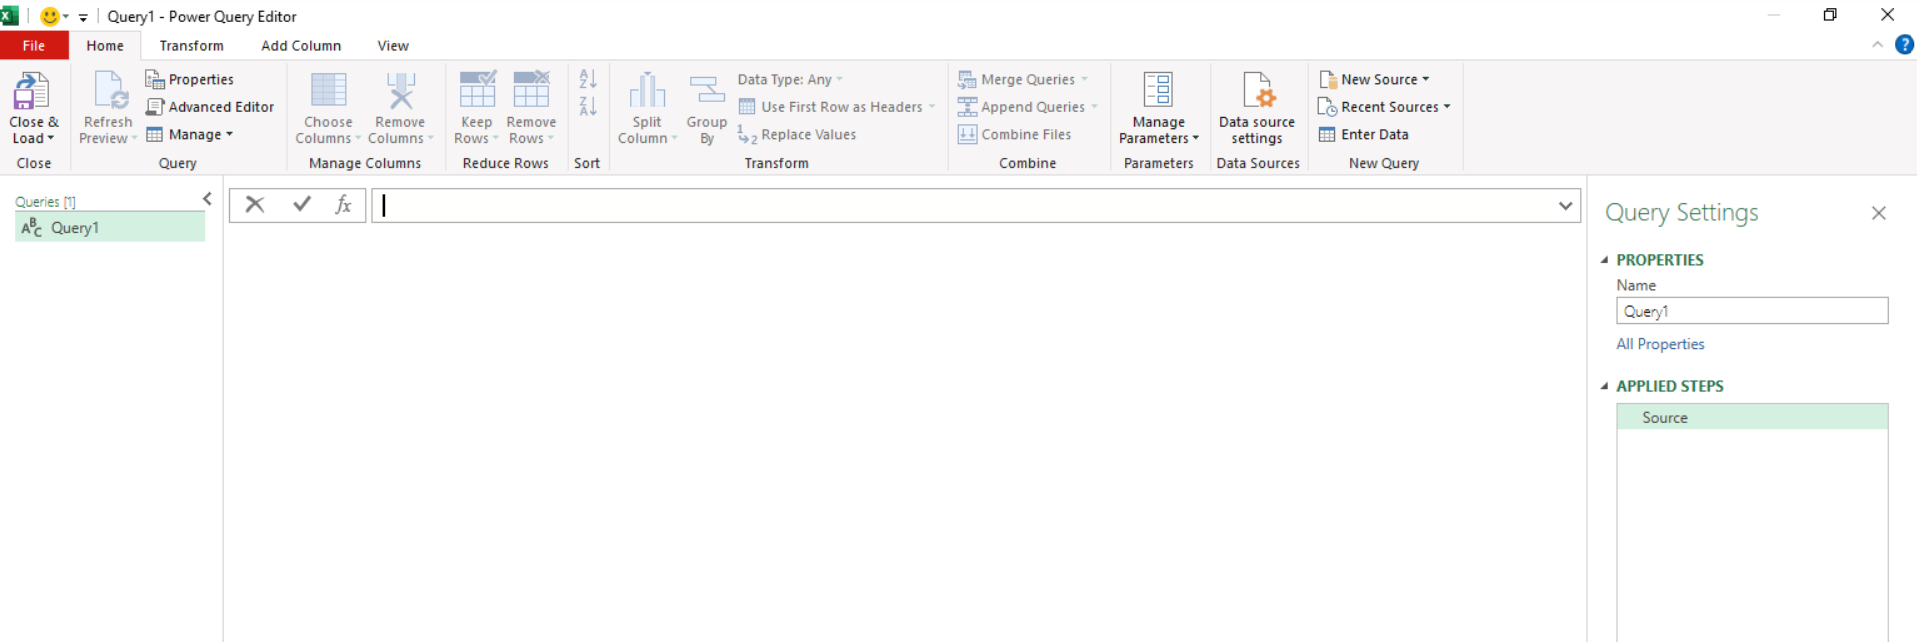1917x642 pixels.
Task: Collapse the Queries pane
Action: pos(207,199)
